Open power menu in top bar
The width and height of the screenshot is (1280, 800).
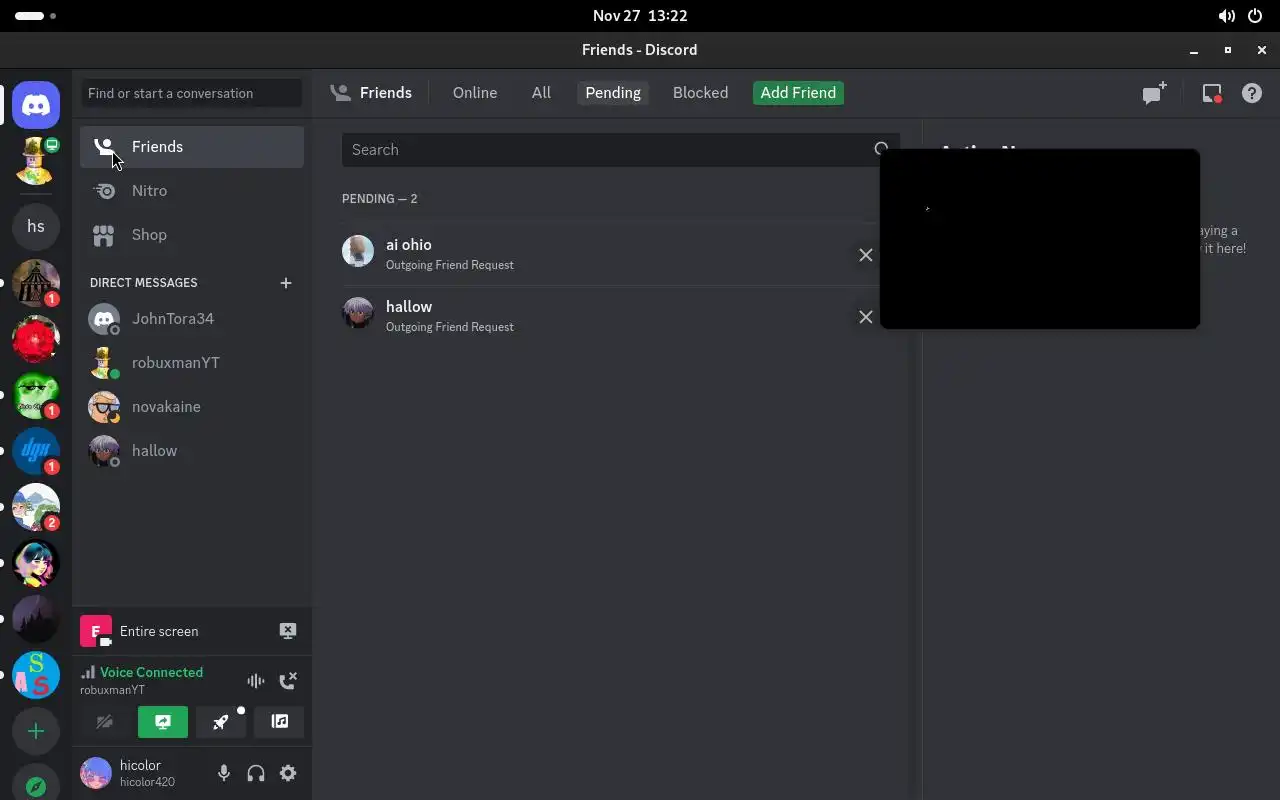click(1256, 16)
